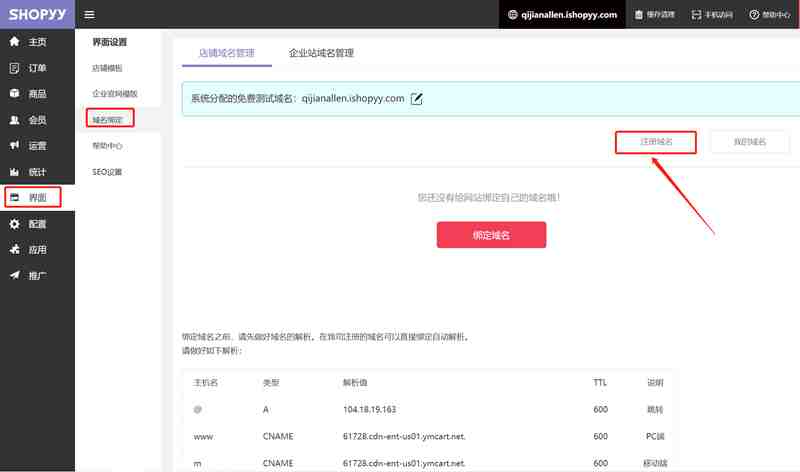Click the 注册域名 outlined button

(656, 142)
